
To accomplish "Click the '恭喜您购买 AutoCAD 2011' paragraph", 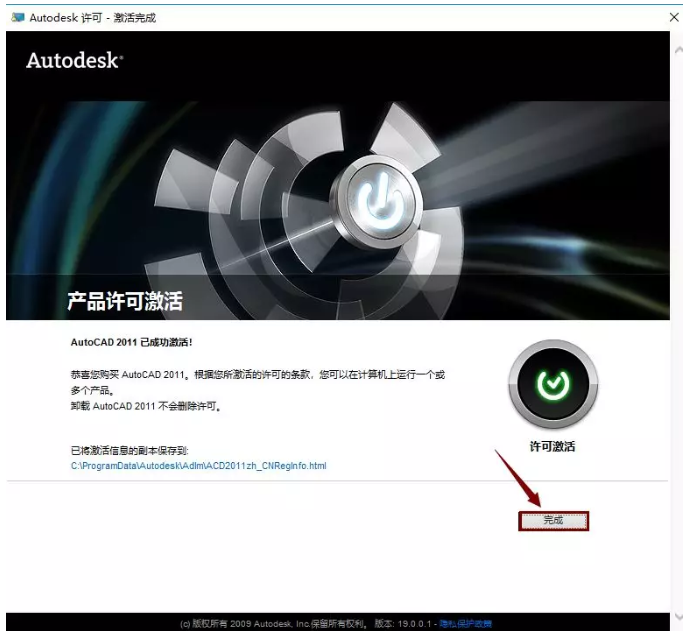I will click(x=258, y=382).
